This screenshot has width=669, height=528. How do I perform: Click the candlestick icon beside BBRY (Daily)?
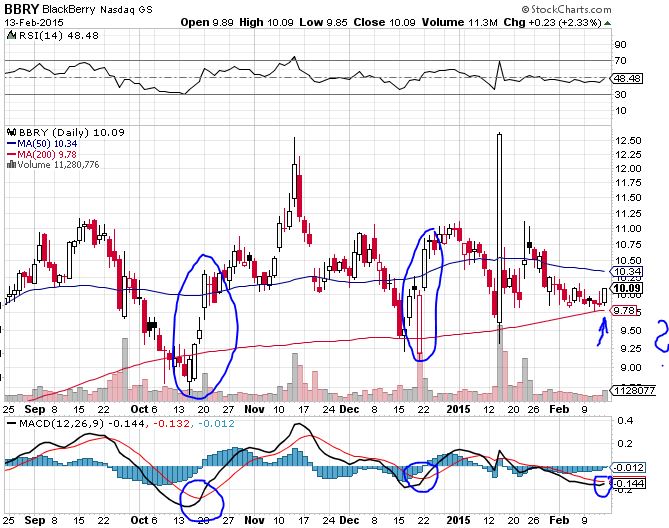tap(12, 133)
